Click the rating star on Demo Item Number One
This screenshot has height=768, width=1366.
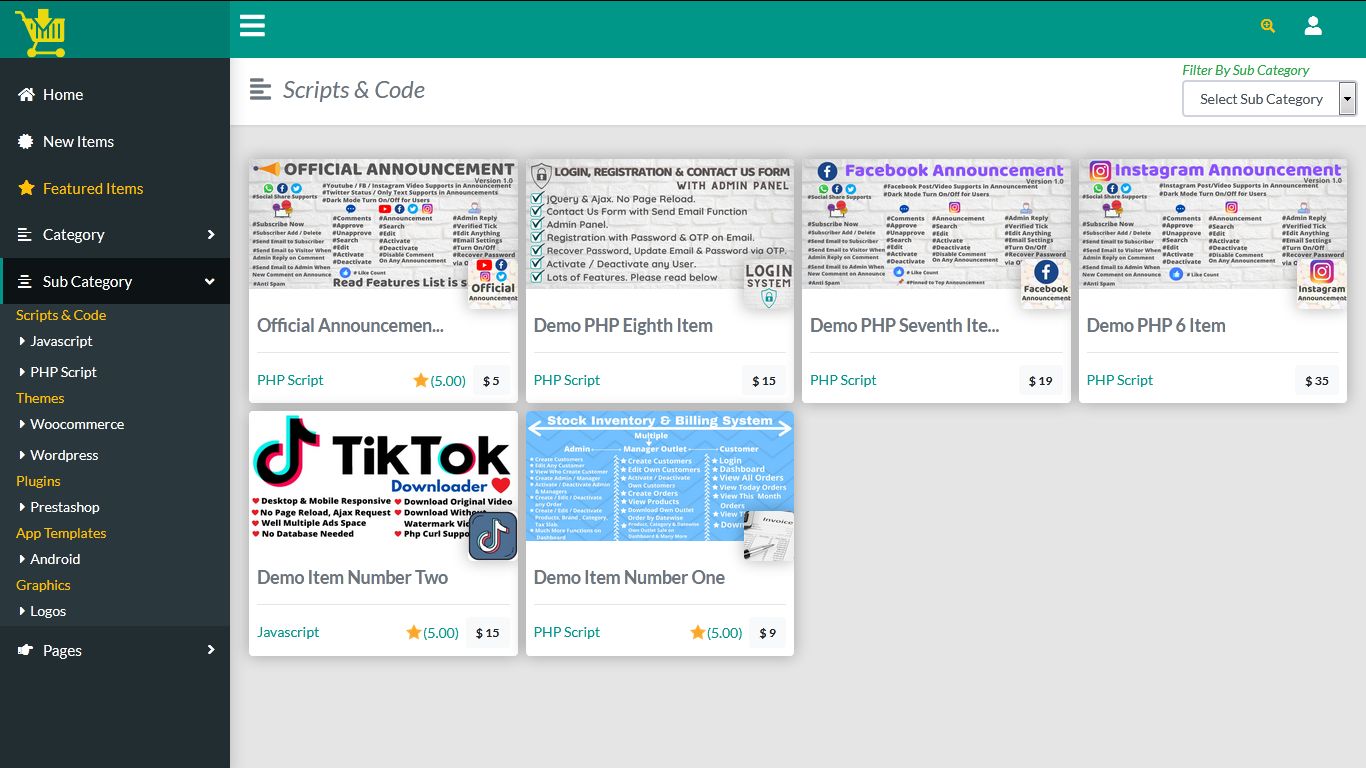[x=698, y=632]
